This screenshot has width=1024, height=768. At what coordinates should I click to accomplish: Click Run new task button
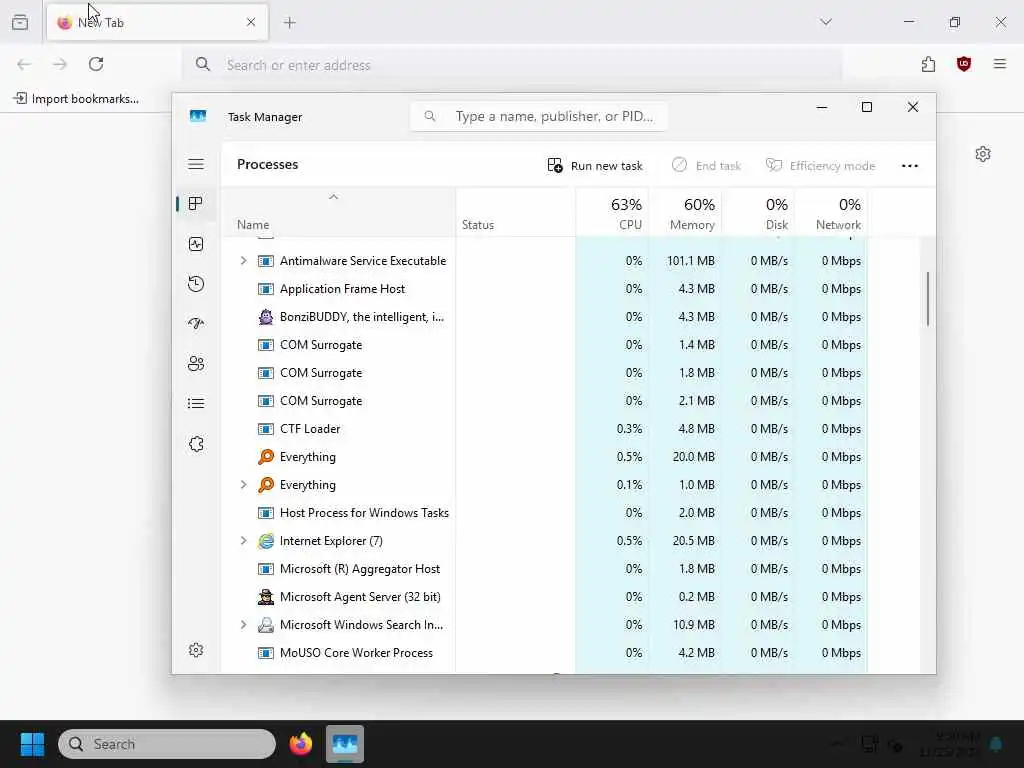point(594,166)
